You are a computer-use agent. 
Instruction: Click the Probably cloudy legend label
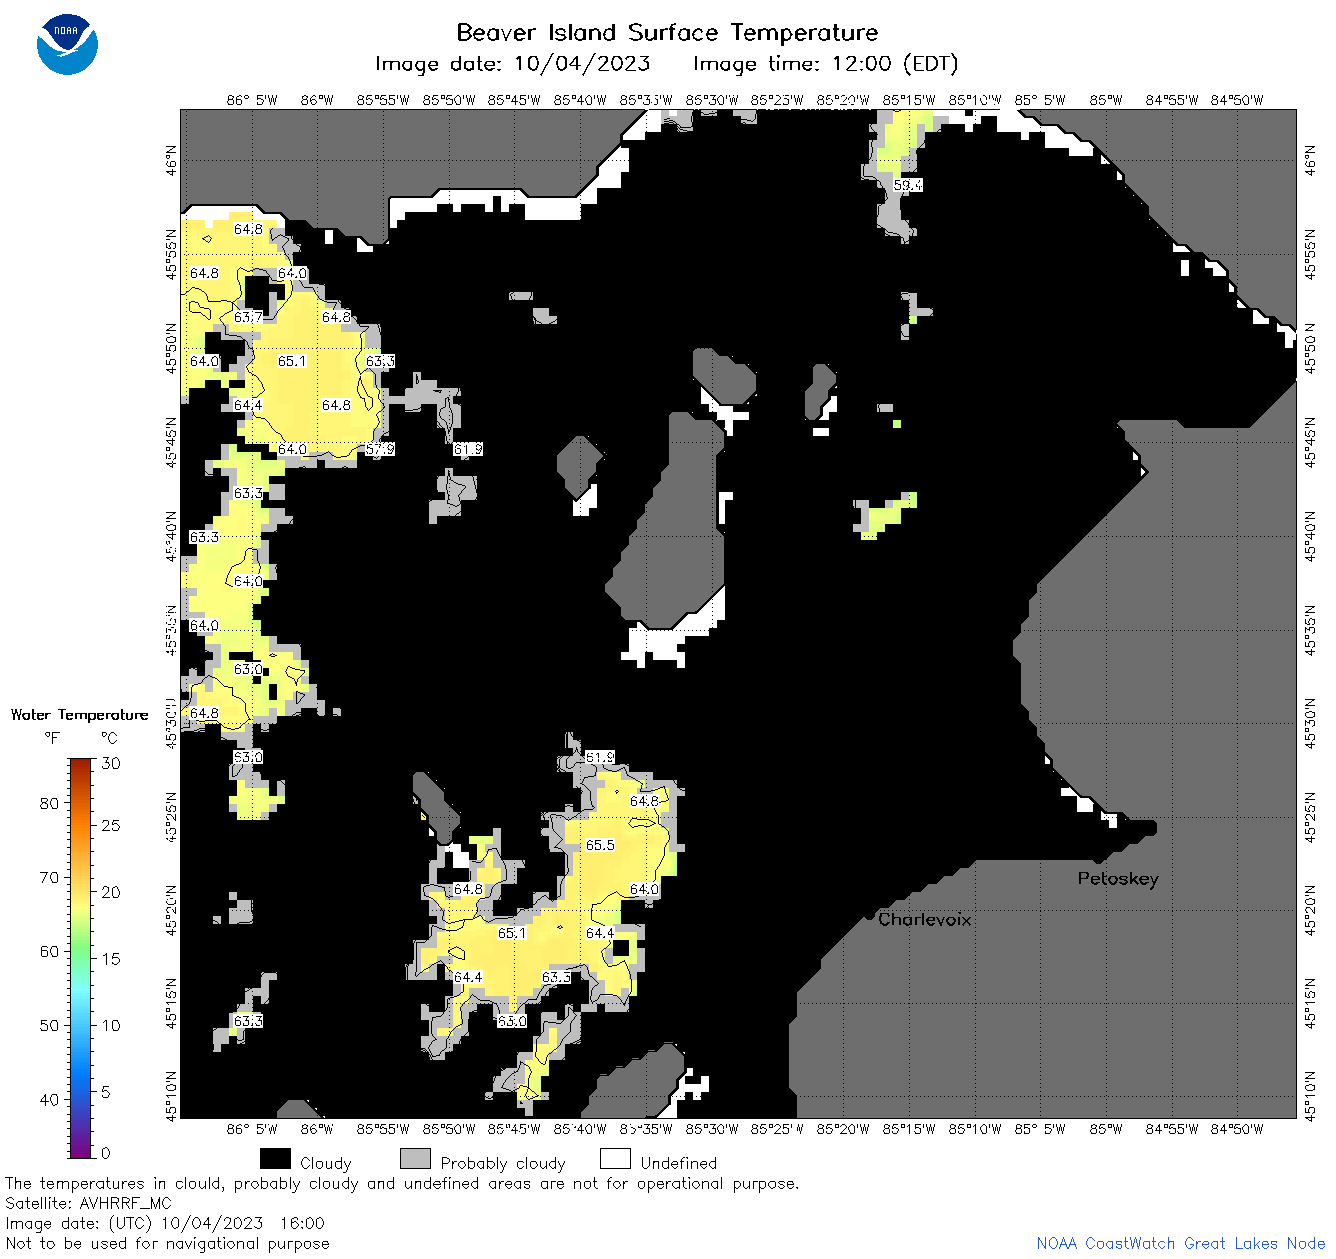click(503, 1163)
